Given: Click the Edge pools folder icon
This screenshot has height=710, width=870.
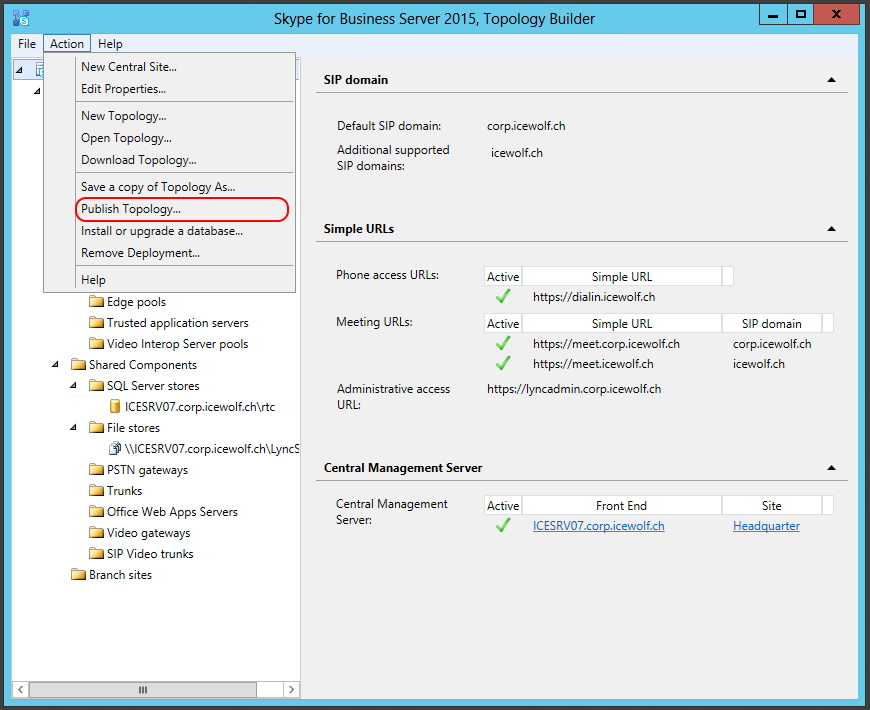Looking at the screenshot, I should (x=97, y=302).
